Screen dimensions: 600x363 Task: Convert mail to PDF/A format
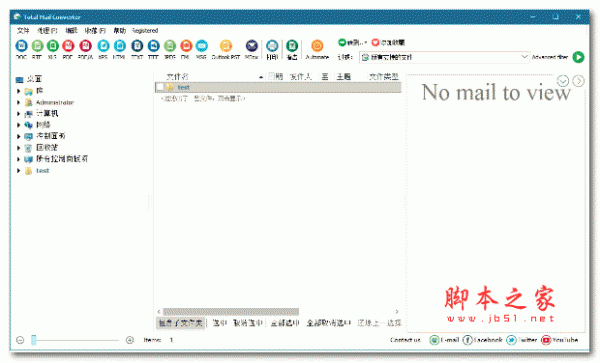(85, 49)
